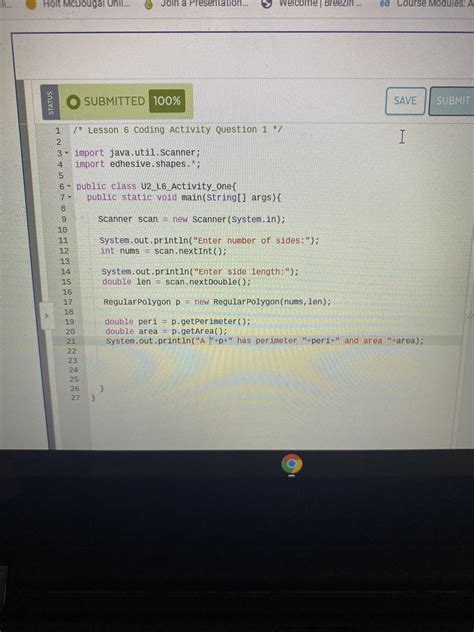Click the SUBMITTED status circle icon

[73, 102]
